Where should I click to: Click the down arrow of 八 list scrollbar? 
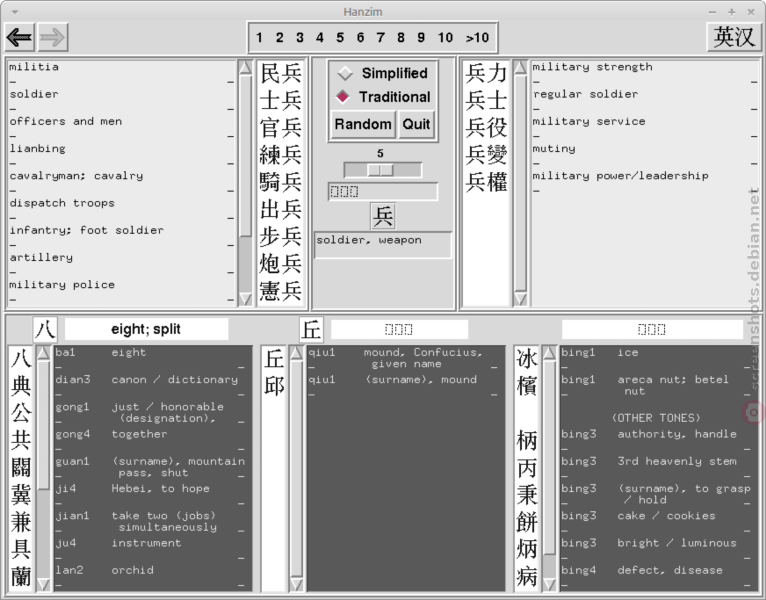pyautogui.click(x=43, y=584)
